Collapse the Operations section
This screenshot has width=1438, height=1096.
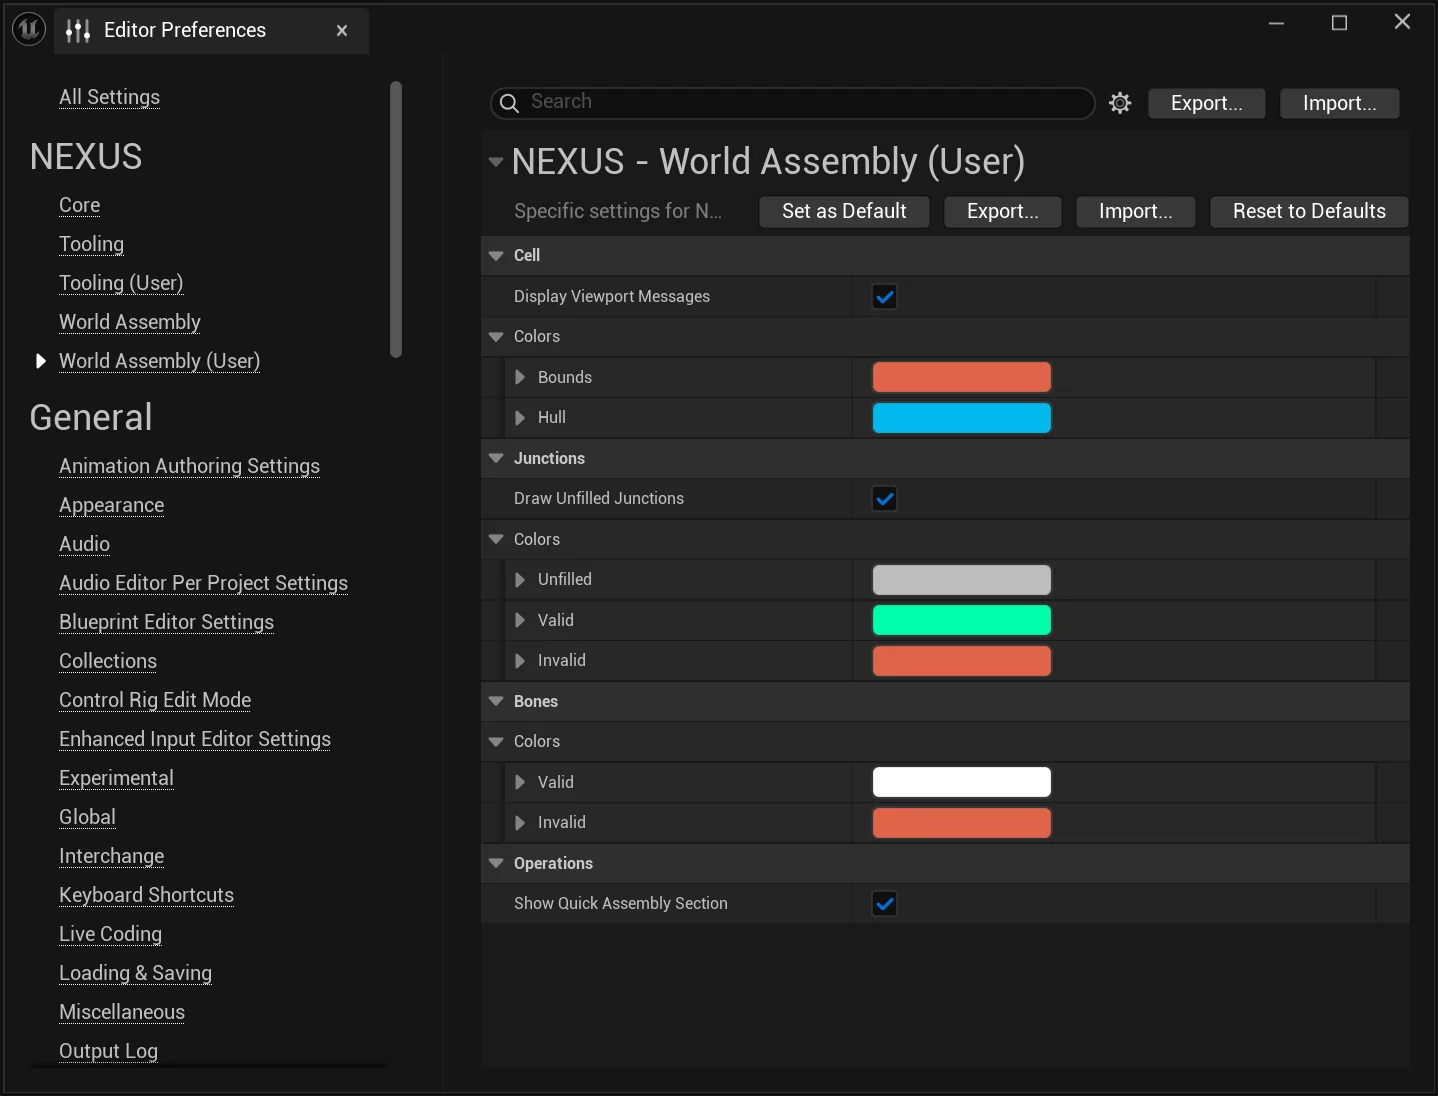pyautogui.click(x=496, y=863)
